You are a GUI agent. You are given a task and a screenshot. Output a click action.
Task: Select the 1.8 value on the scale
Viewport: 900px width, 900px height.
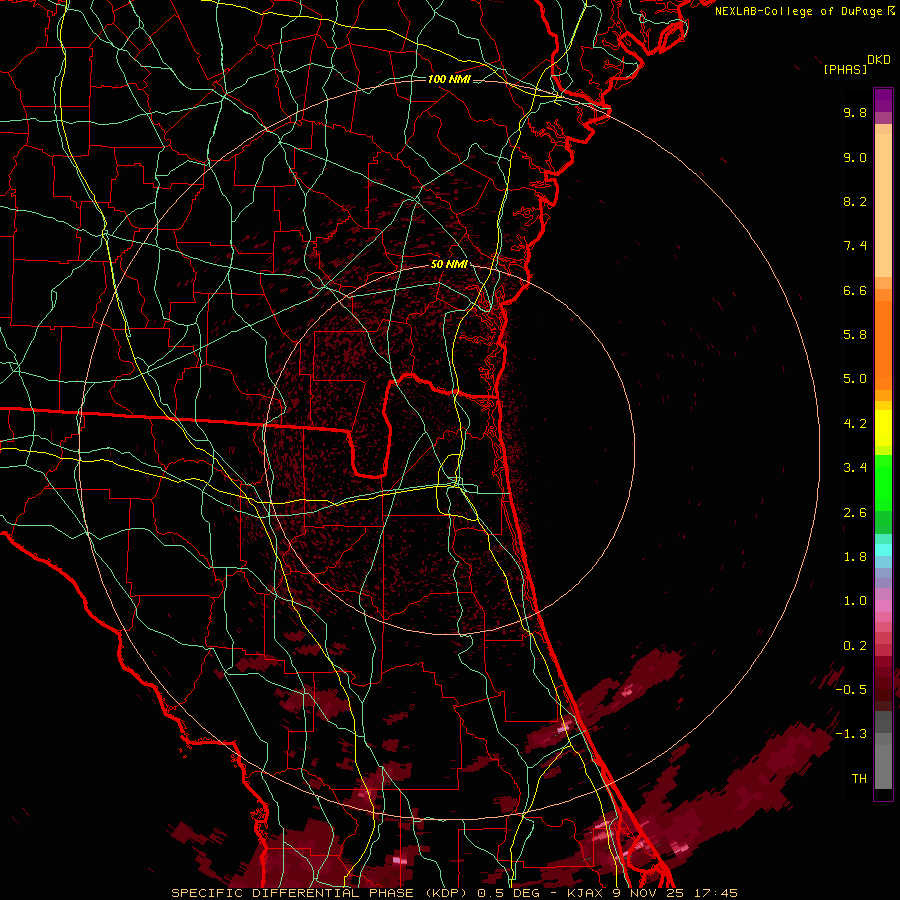855,557
